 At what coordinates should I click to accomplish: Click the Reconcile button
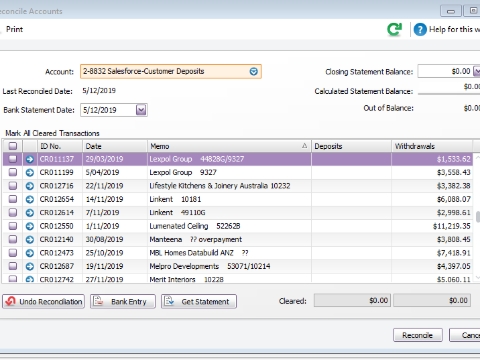click(x=418, y=335)
